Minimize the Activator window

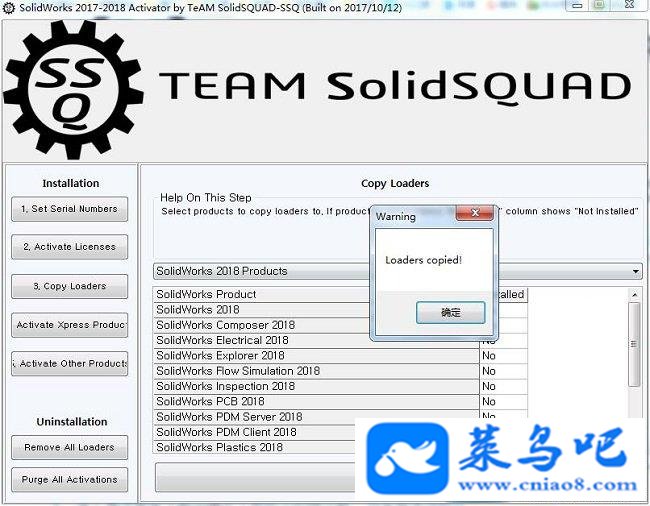click(x=577, y=6)
